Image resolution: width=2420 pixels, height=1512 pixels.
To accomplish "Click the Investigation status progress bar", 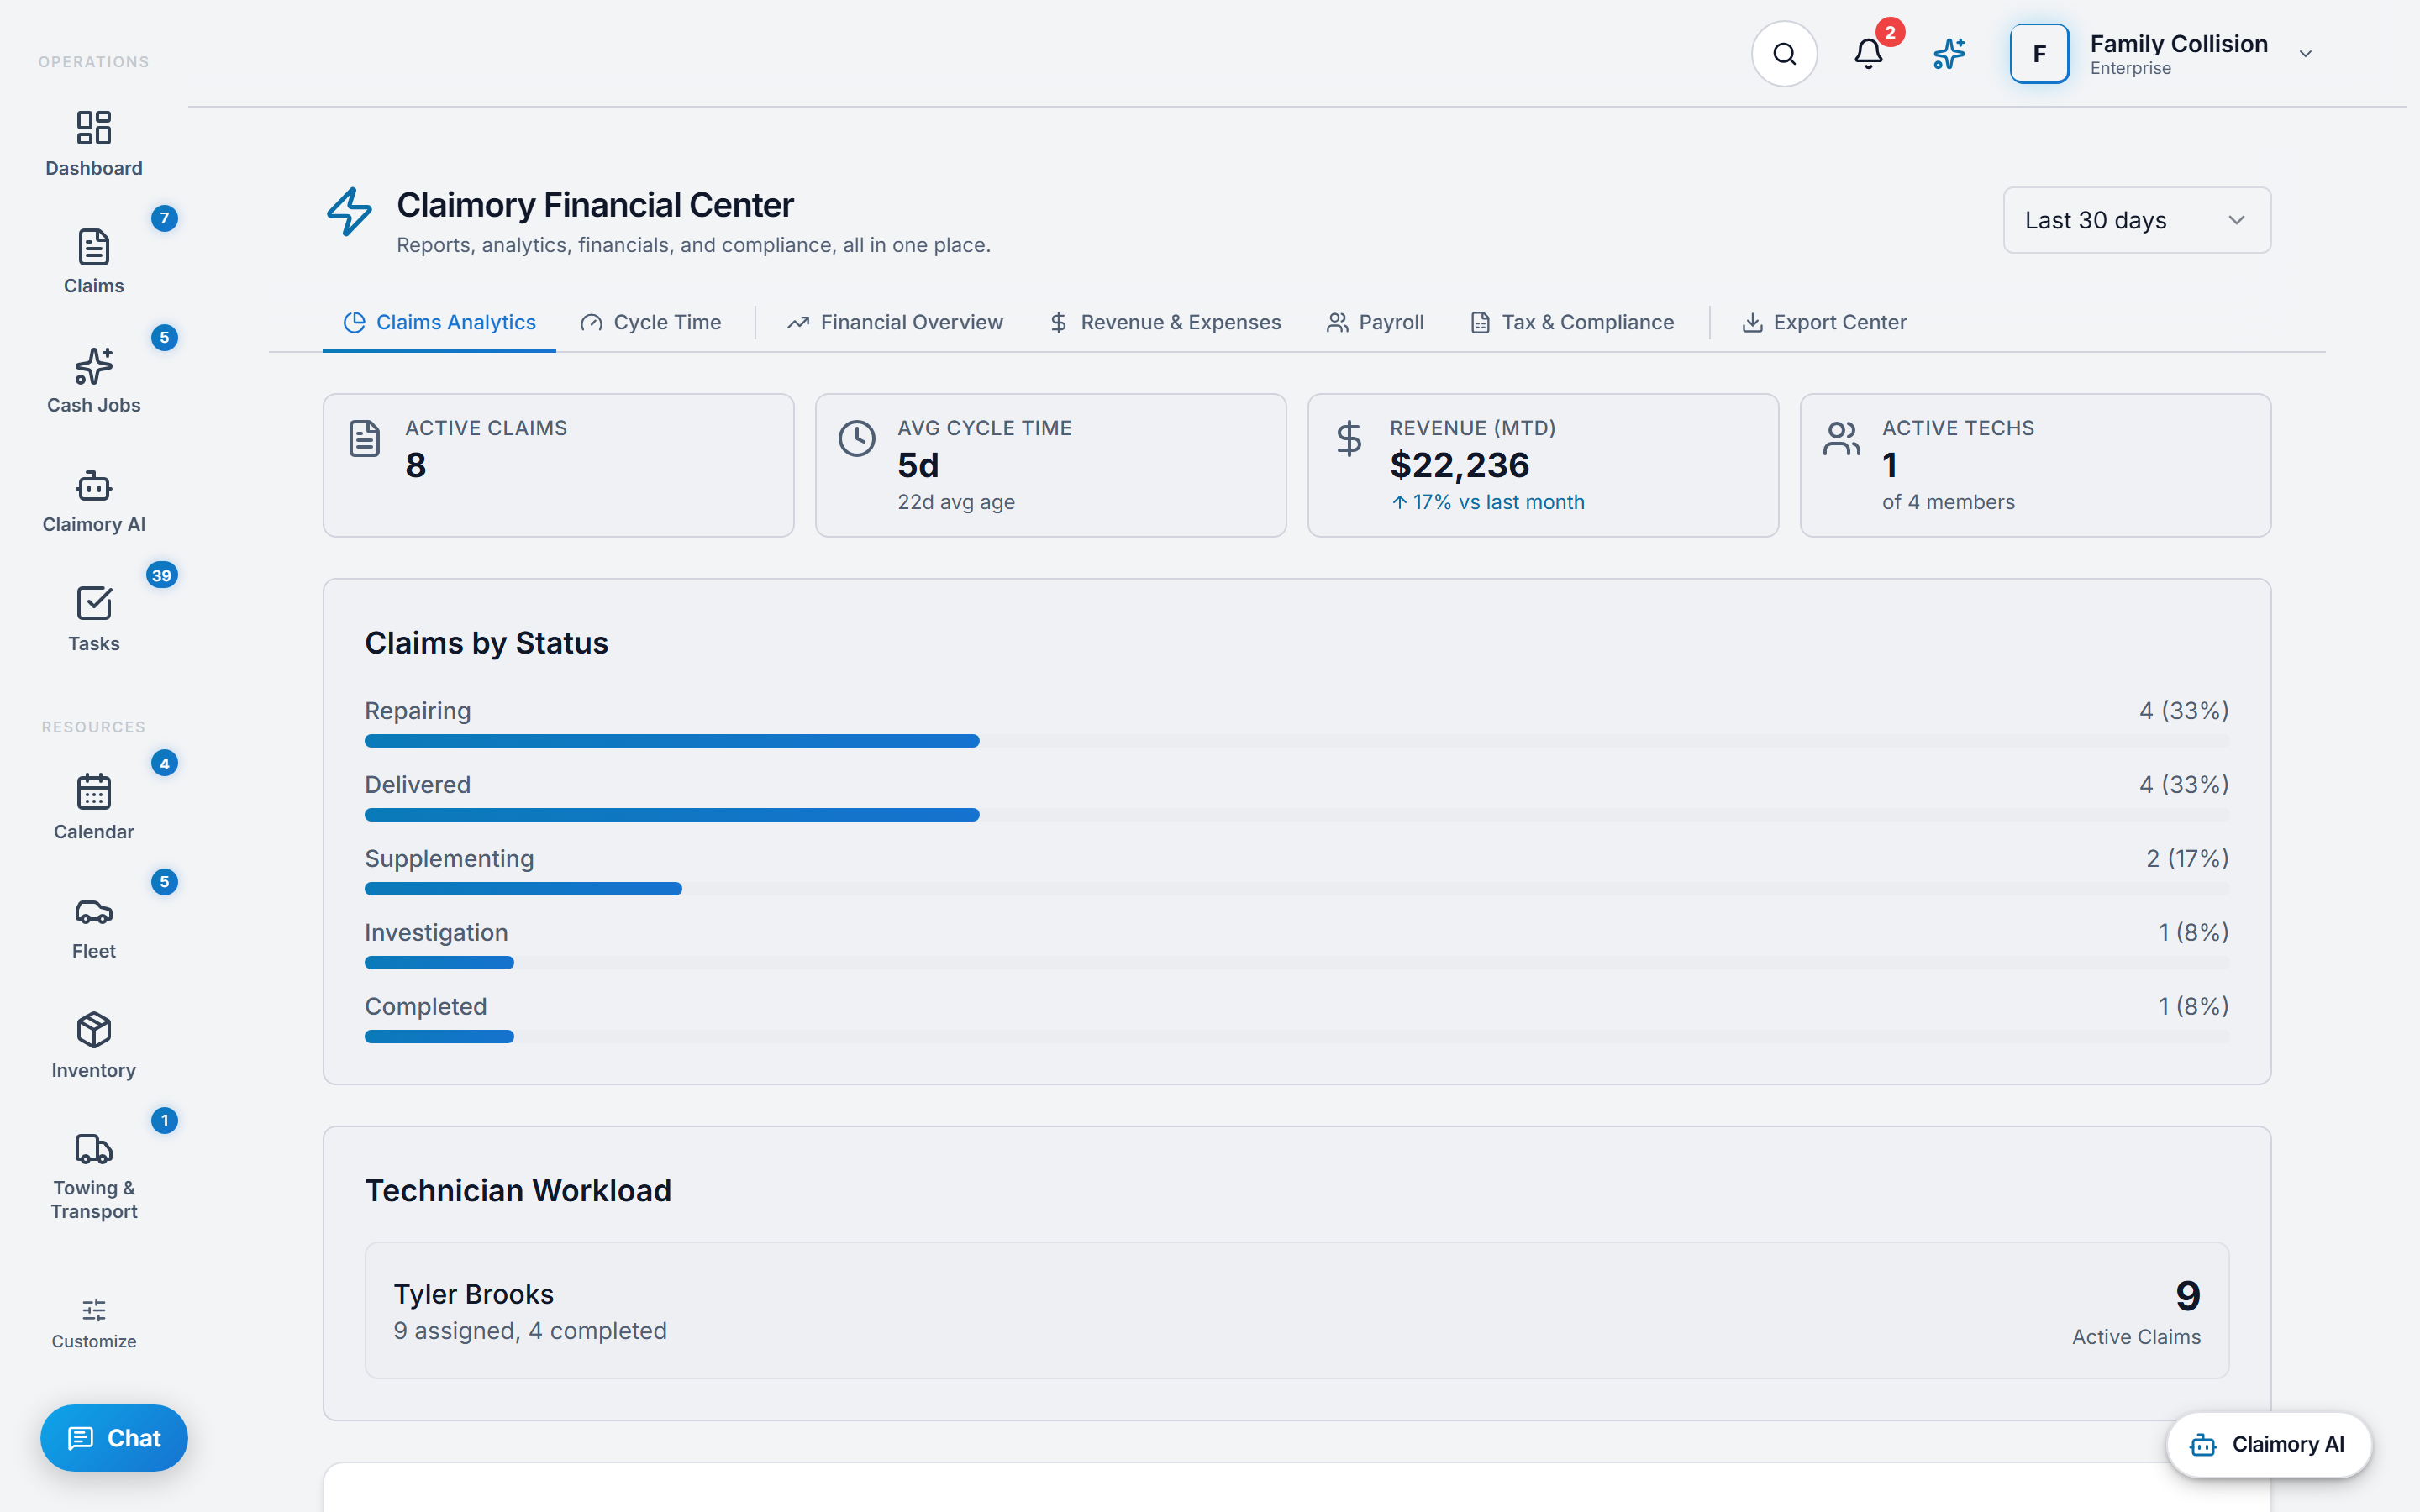I will tap(1297, 963).
